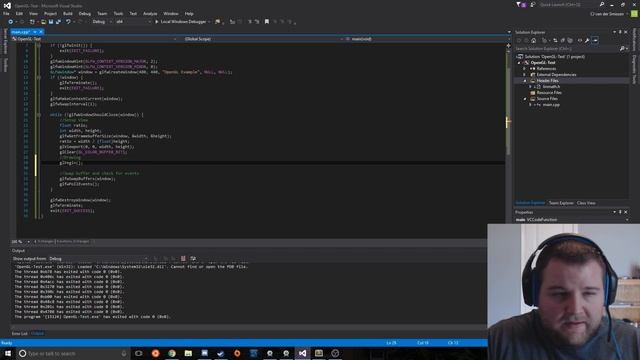Open the Task View taskbar icon
The width and height of the screenshot is (640, 360).
point(139,353)
